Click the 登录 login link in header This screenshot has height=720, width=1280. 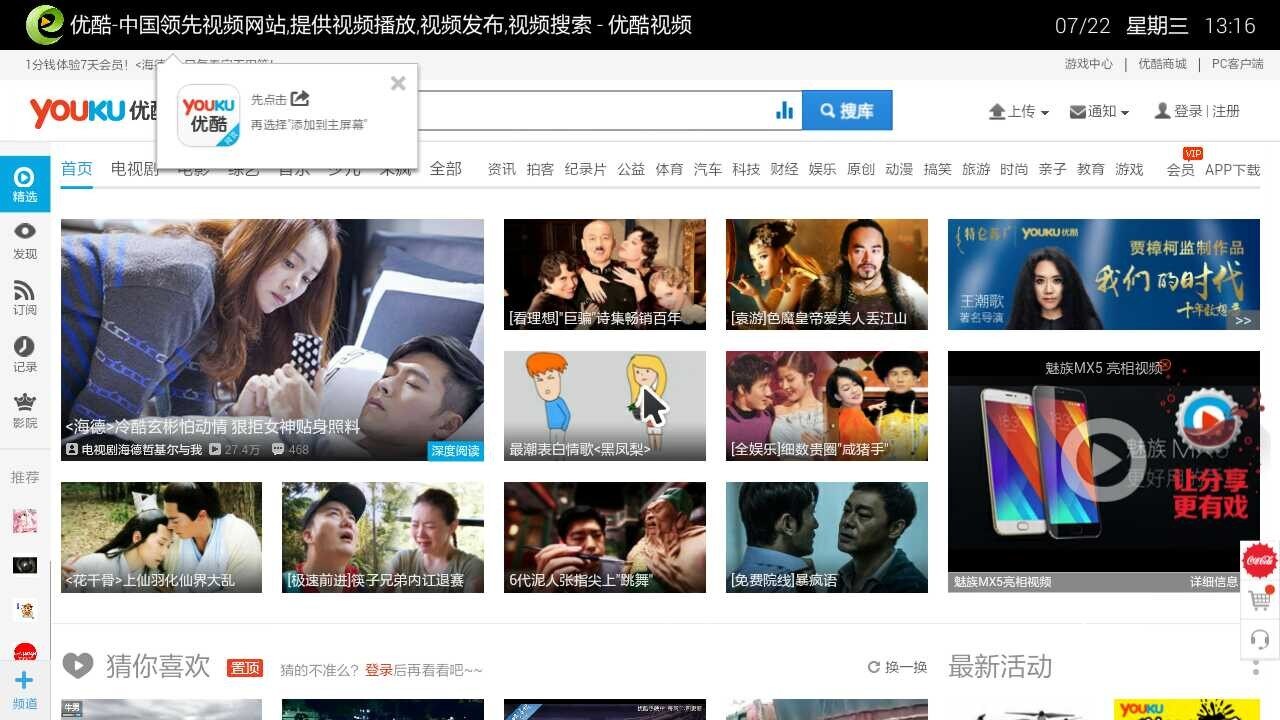[x=1188, y=111]
